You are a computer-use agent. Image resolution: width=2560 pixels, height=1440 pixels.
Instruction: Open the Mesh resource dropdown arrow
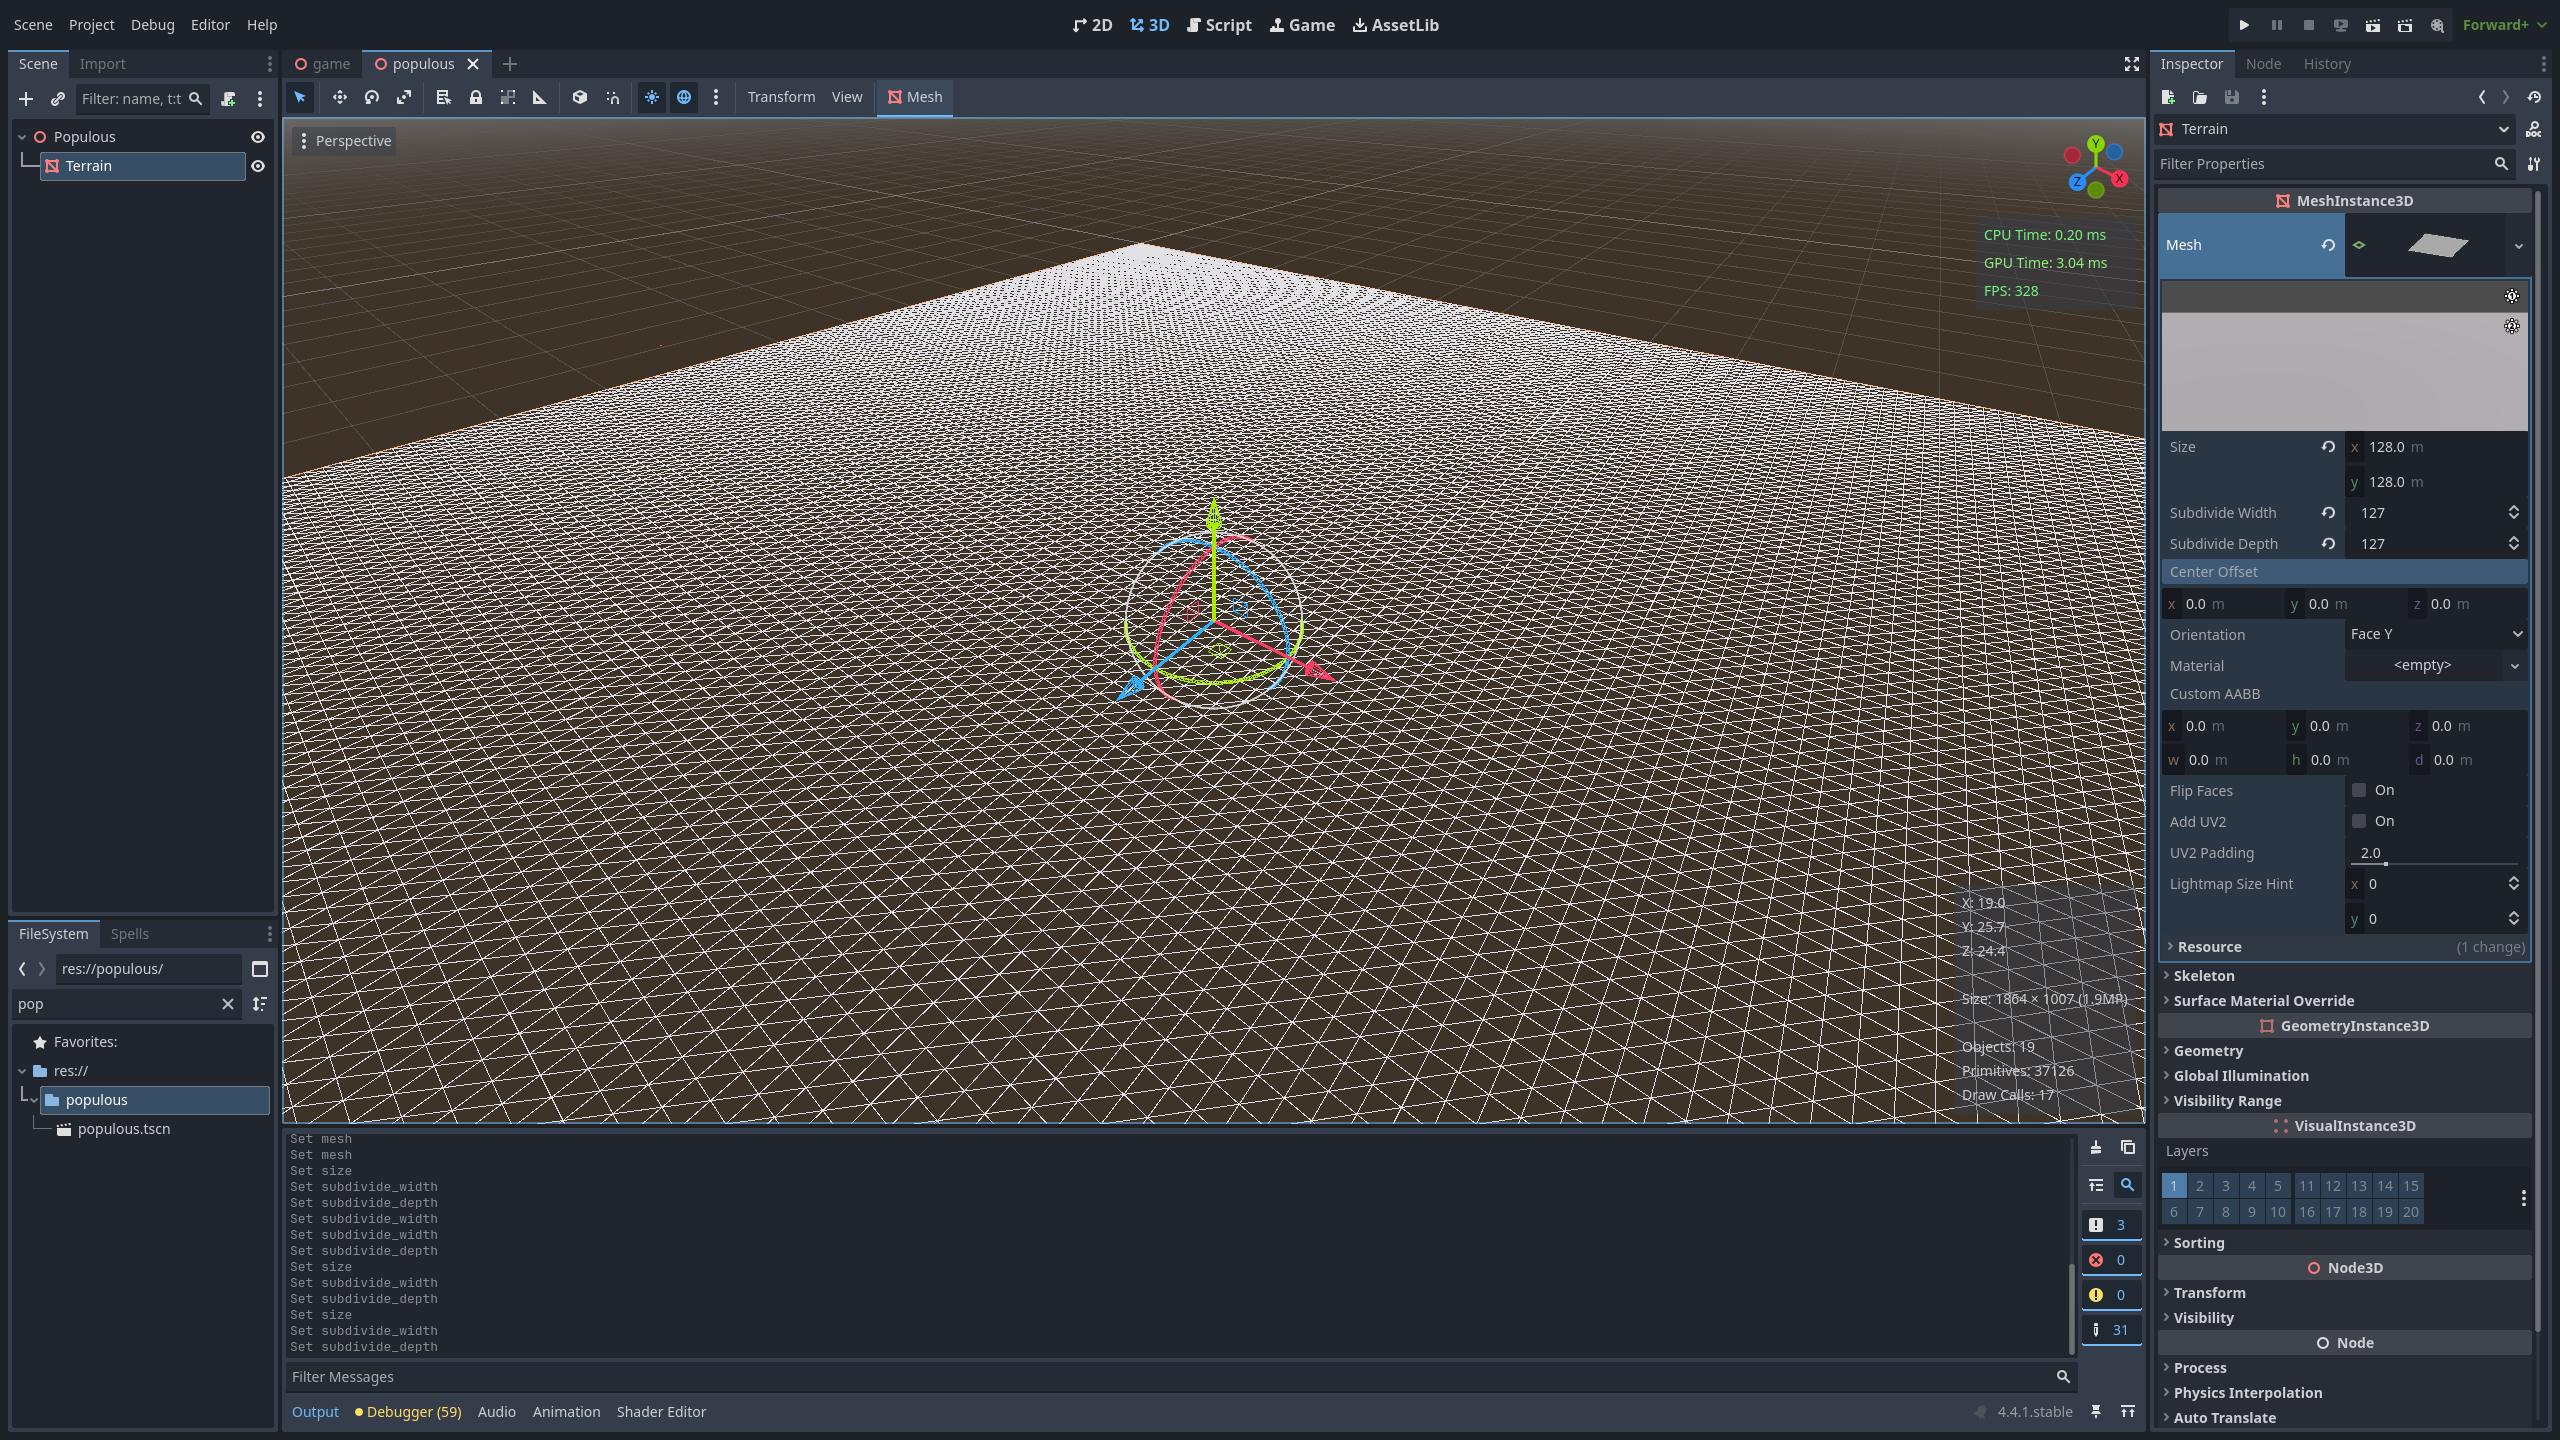(x=2518, y=246)
